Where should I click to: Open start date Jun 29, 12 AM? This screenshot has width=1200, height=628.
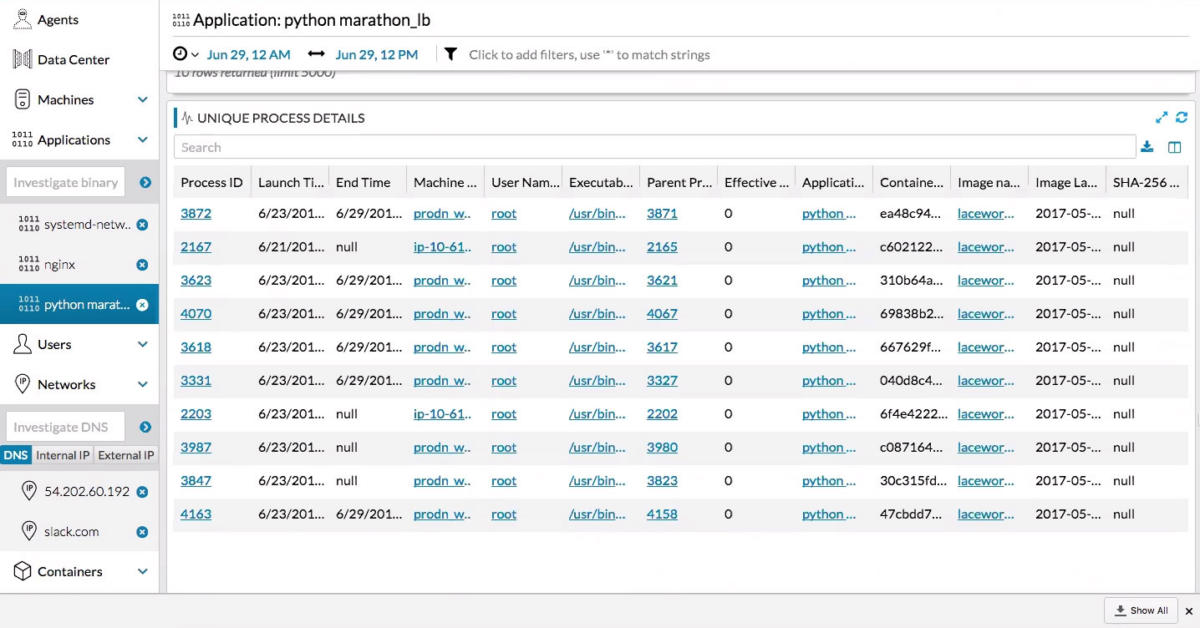[x=248, y=54]
